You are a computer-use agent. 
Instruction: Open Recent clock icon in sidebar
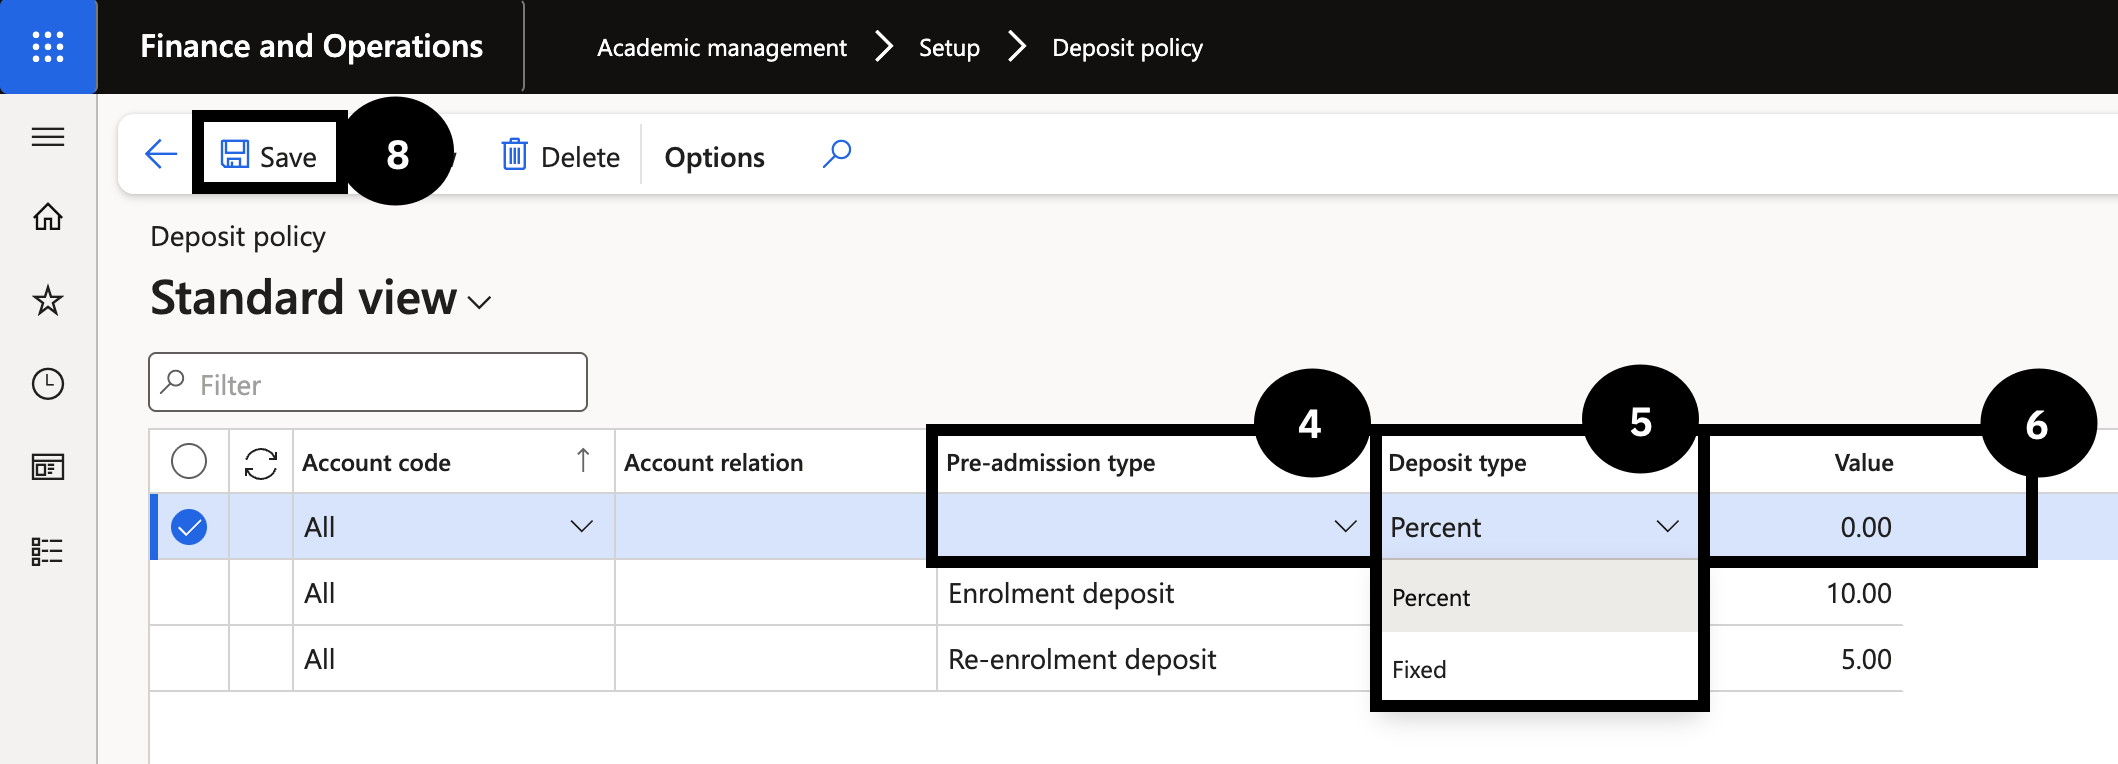[48, 384]
